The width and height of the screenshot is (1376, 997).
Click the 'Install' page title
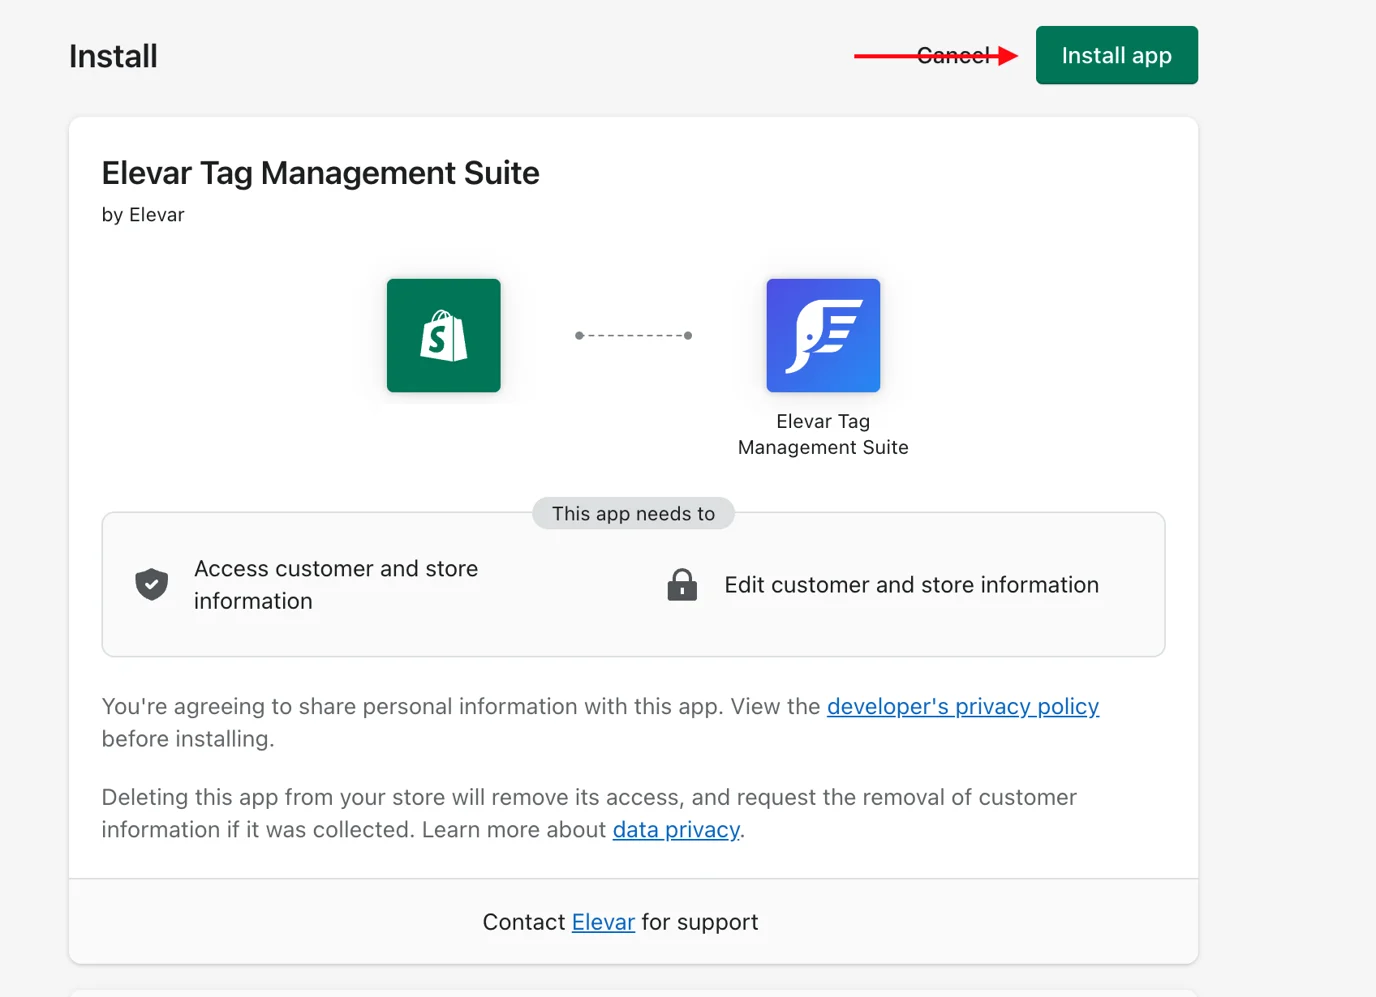point(114,56)
